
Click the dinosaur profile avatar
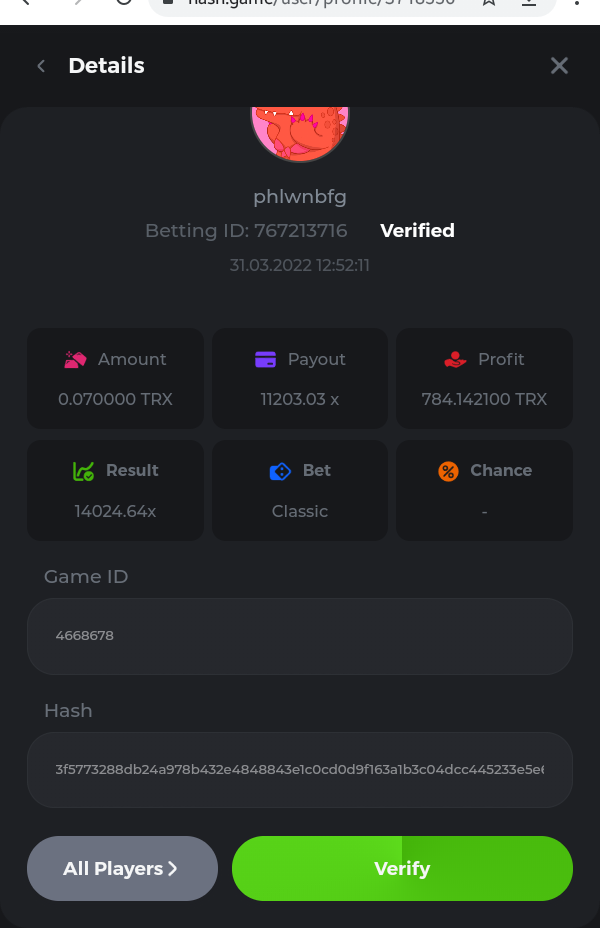click(x=299, y=132)
